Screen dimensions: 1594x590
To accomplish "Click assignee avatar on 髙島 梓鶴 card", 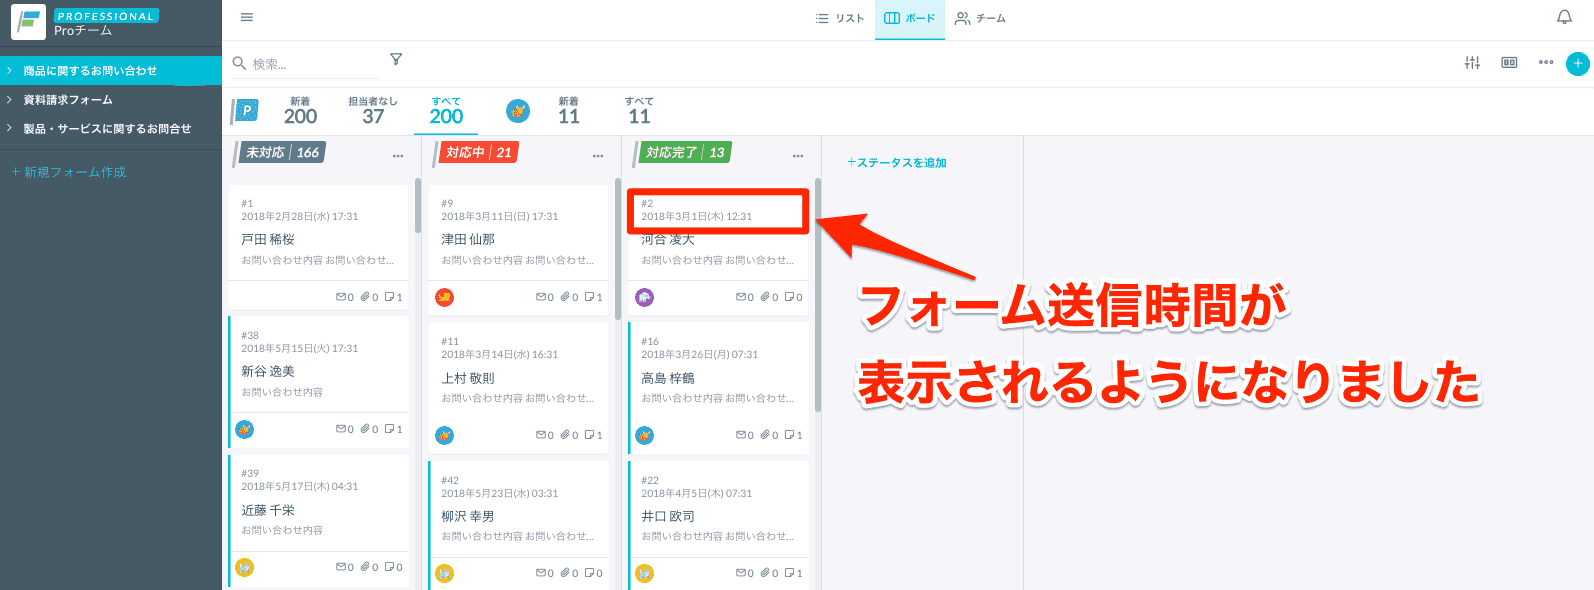I will [645, 435].
